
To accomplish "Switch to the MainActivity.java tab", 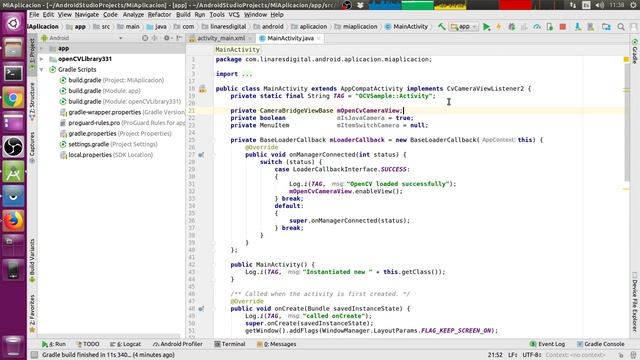I will coord(290,38).
